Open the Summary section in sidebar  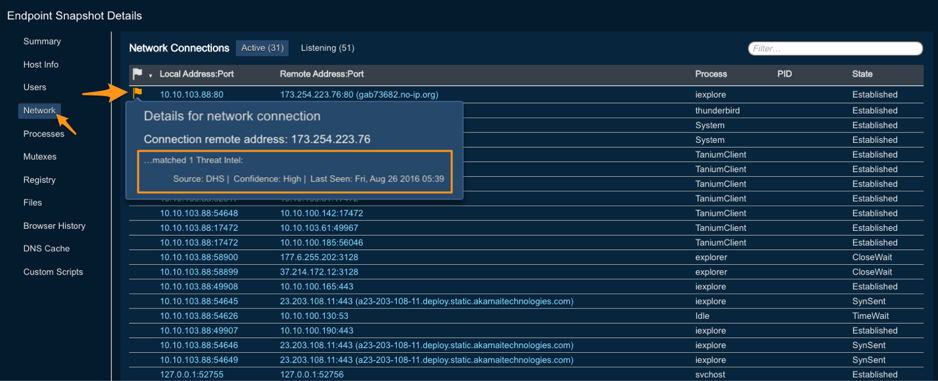42,41
